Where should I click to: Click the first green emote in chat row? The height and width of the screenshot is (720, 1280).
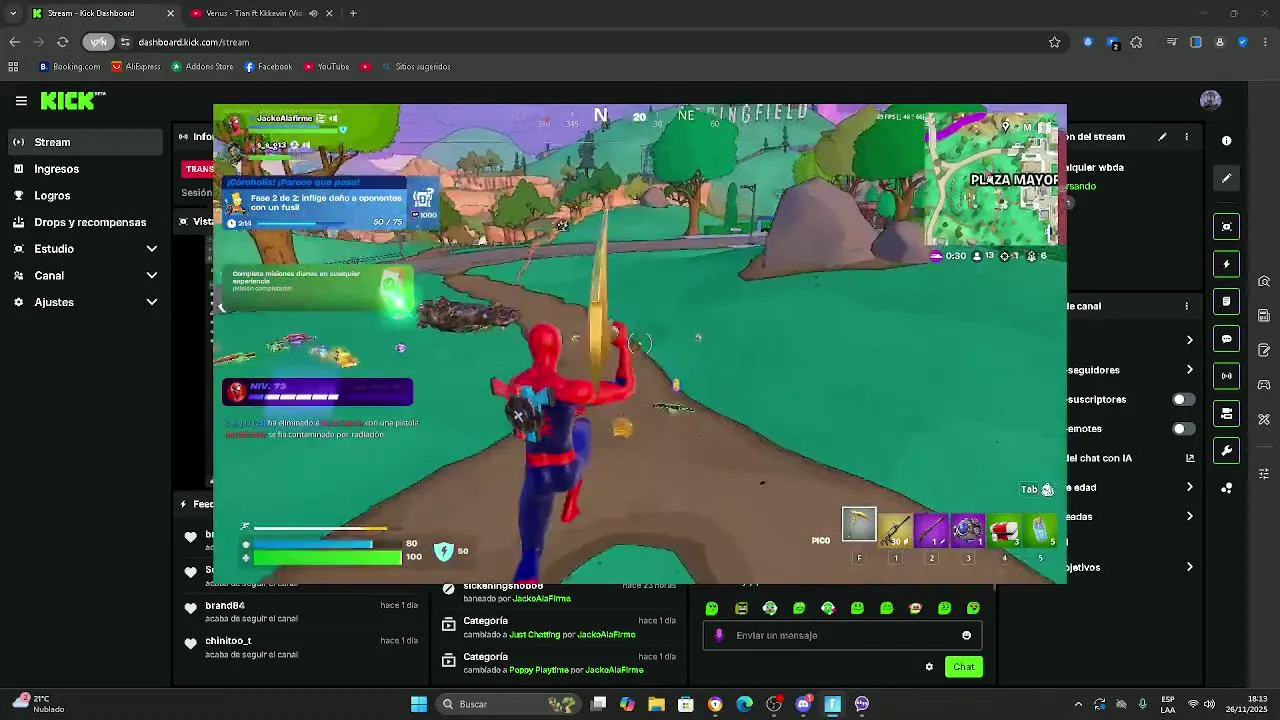pos(712,608)
